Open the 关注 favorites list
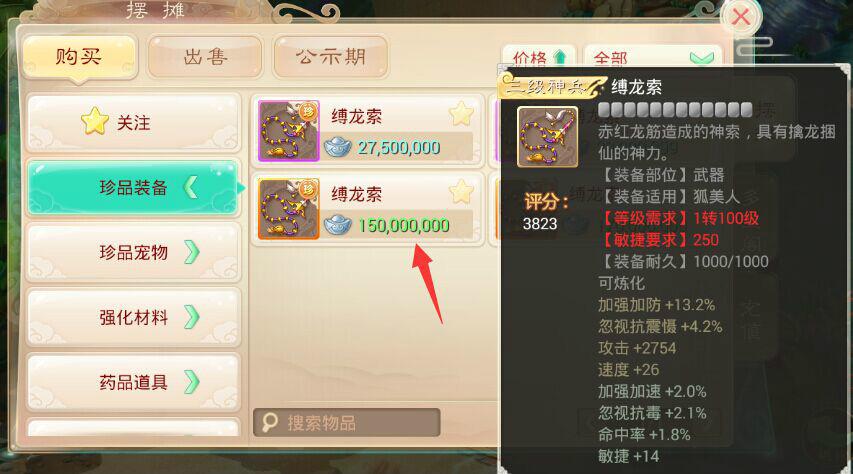853x474 pixels. pos(133,122)
